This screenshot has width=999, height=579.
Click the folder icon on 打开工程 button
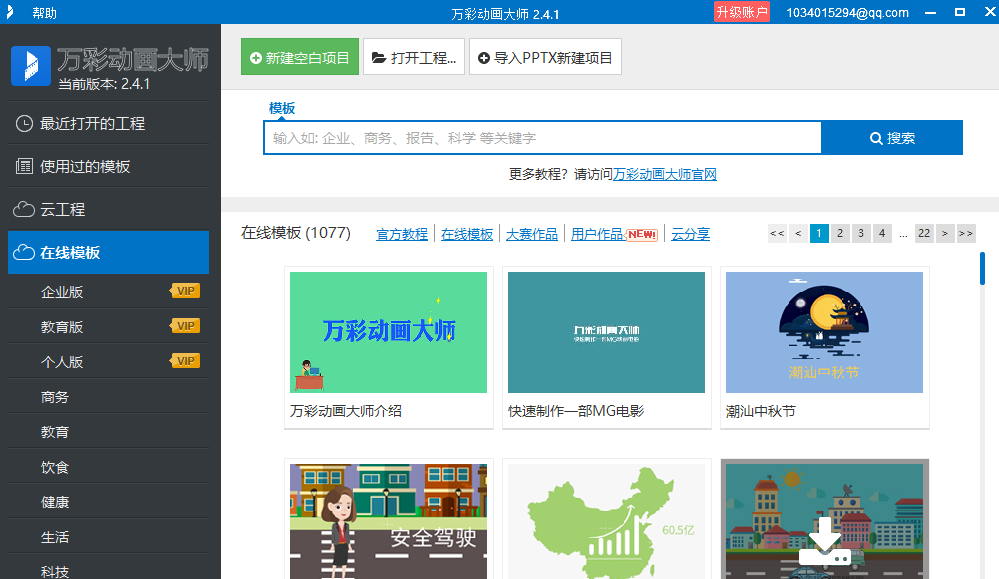[379, 58]
